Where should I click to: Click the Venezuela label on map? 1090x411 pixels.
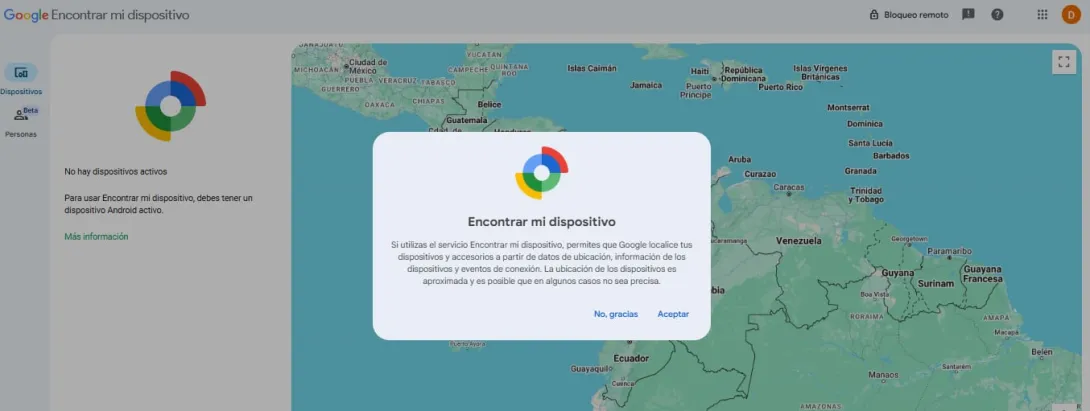(x=798, y=241)
